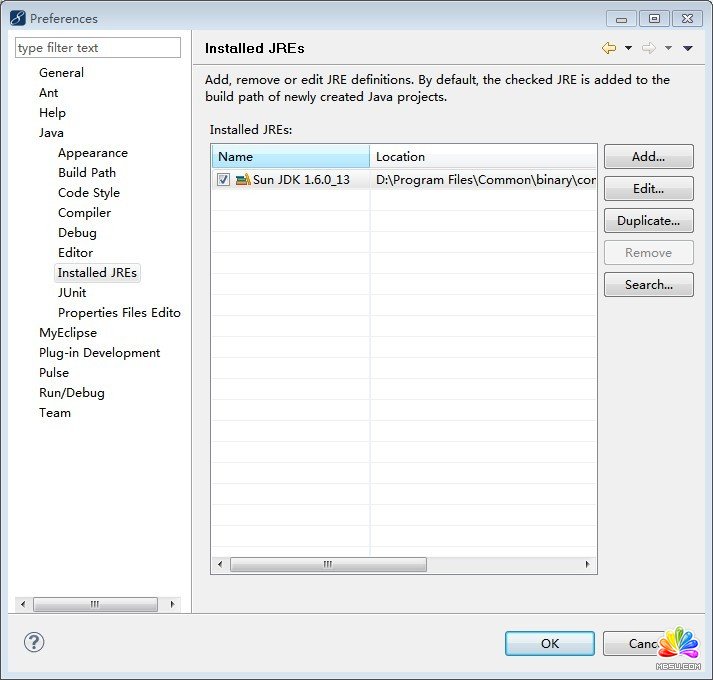
Task: Click the type filter text field
Action: (98, 48)
